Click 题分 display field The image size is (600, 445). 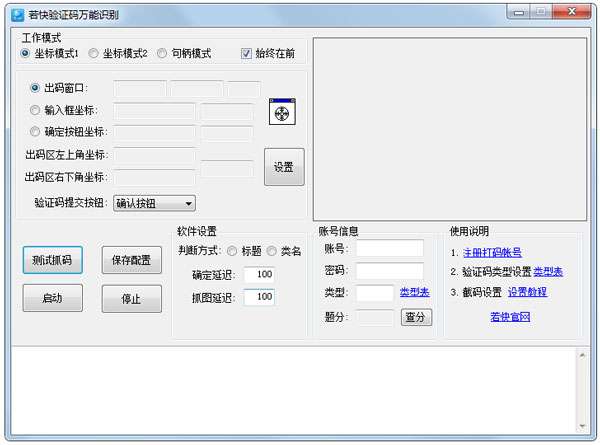click(x=375, y=317)
